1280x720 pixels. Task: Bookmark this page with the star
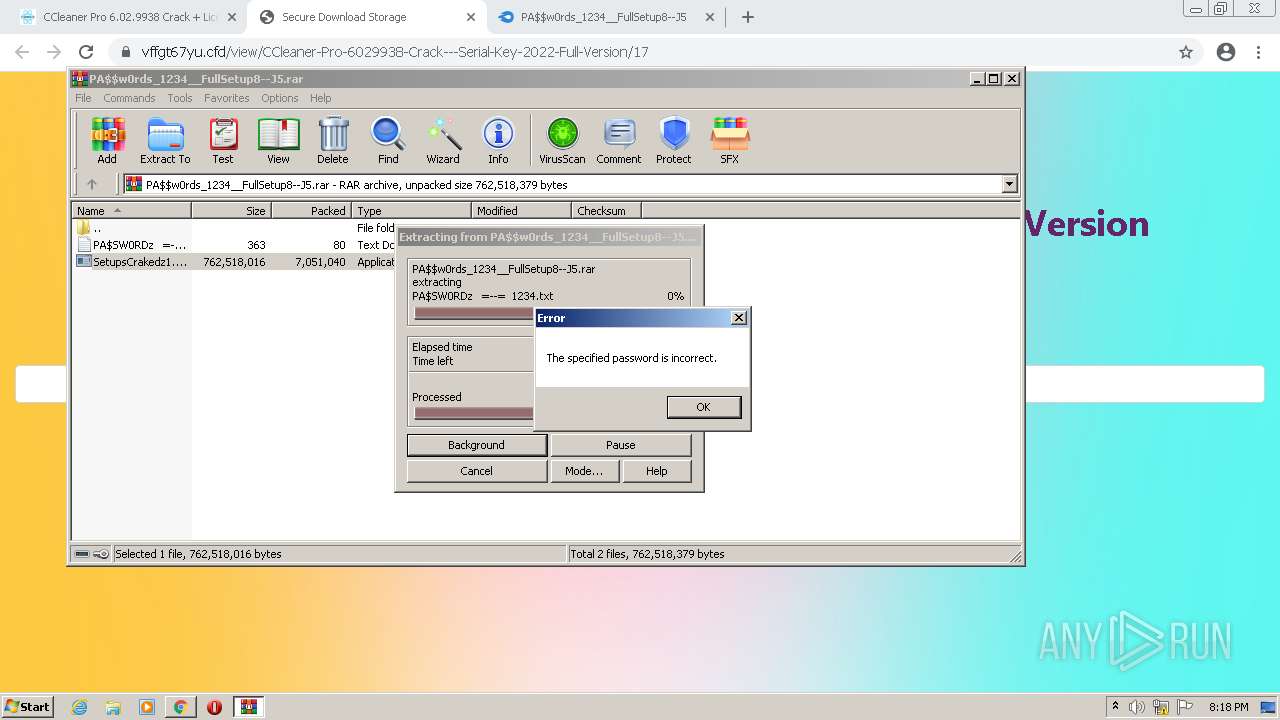click(x=1186, y=52)
